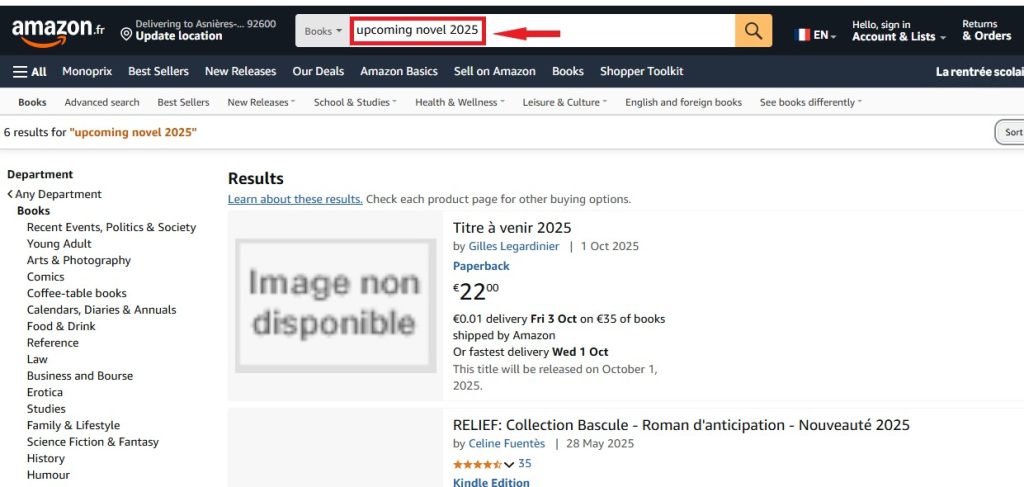Expand School & Studies dropdown
The image size is (1024, 487).
355,102
